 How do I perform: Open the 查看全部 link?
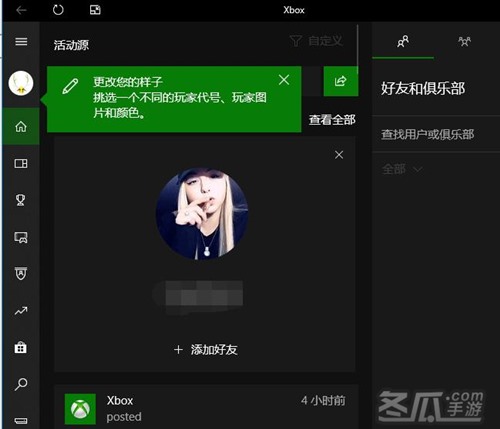click(332, 120)
